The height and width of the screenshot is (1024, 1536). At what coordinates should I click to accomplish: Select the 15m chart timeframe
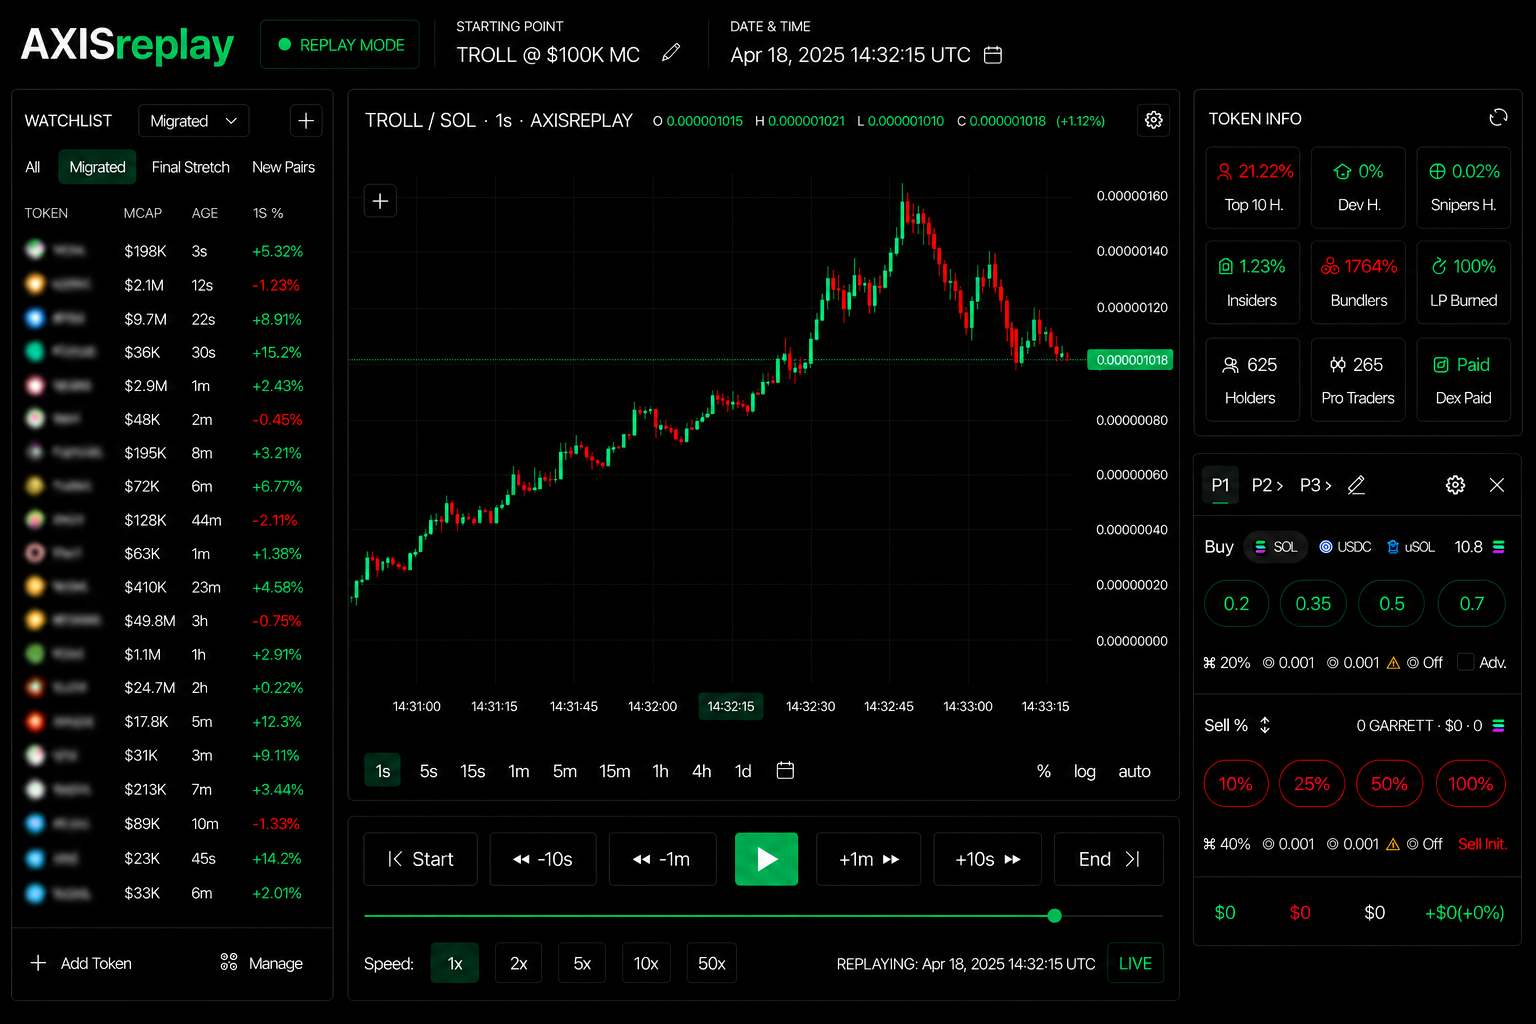(x=614, y=771)
